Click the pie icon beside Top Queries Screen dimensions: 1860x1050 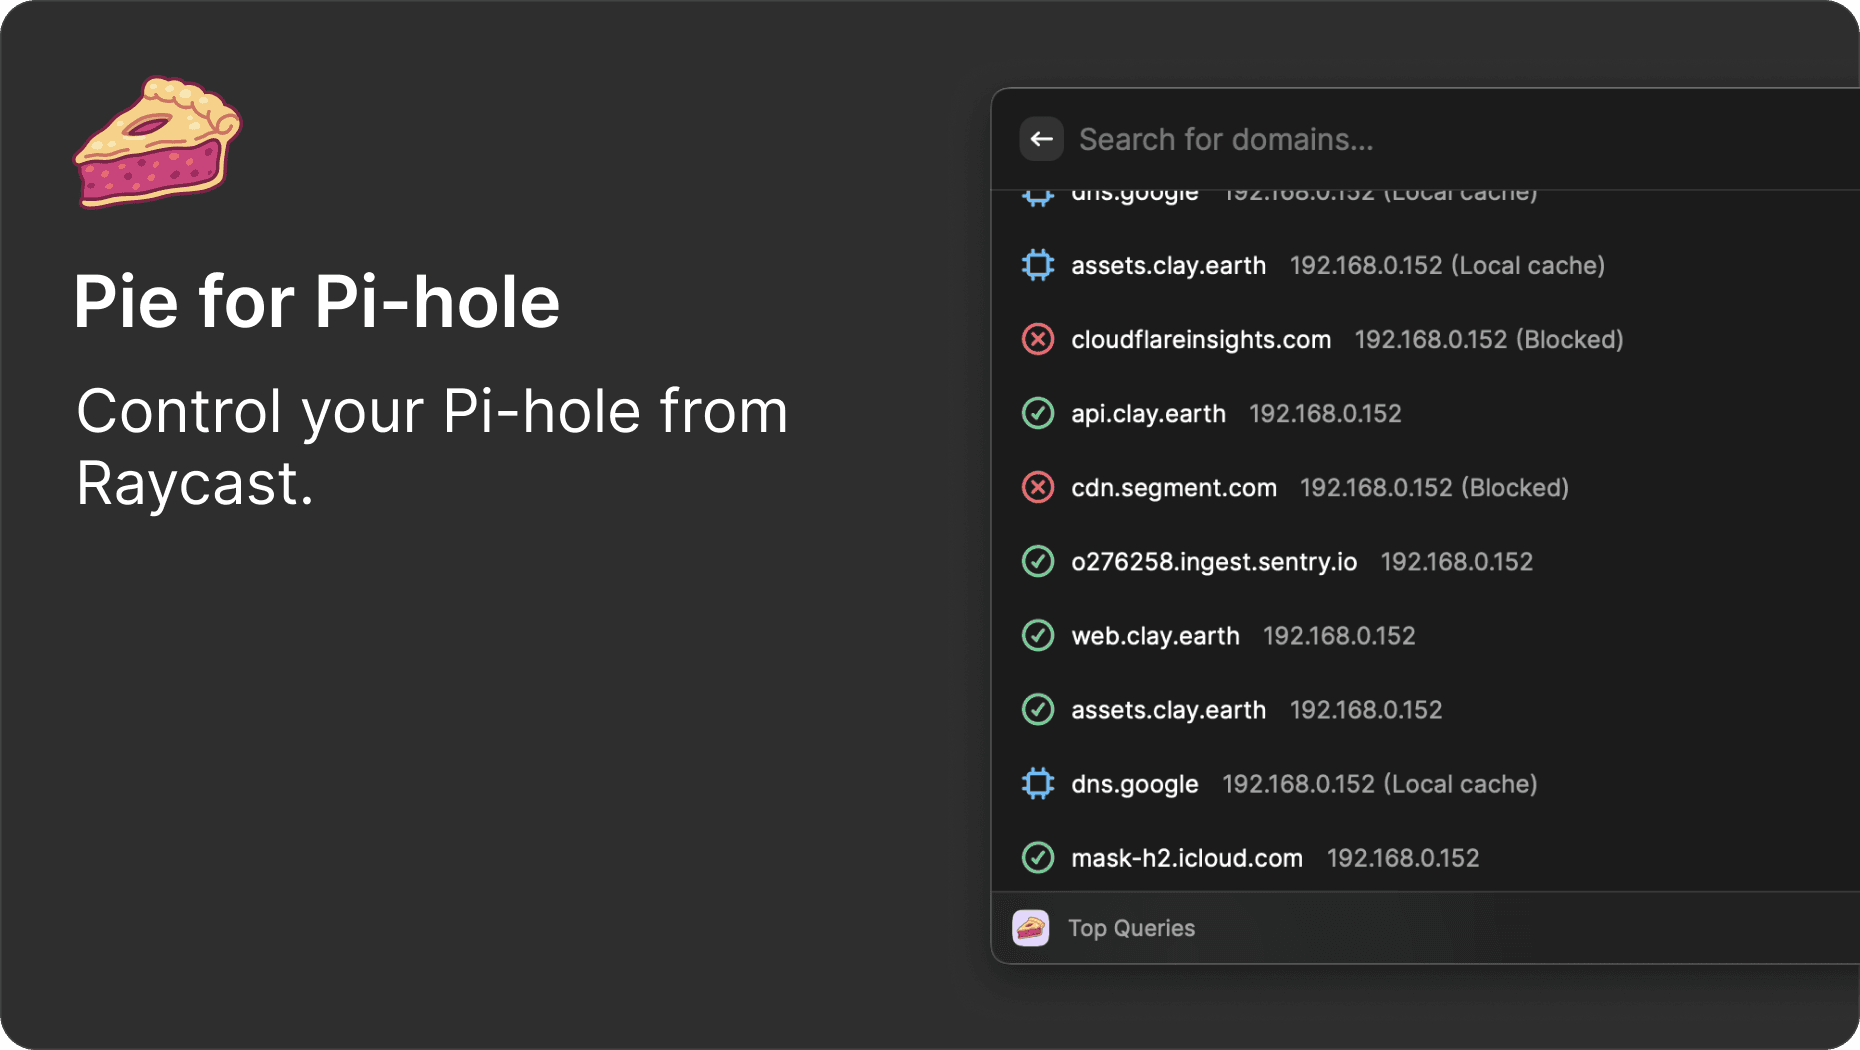1031,928
